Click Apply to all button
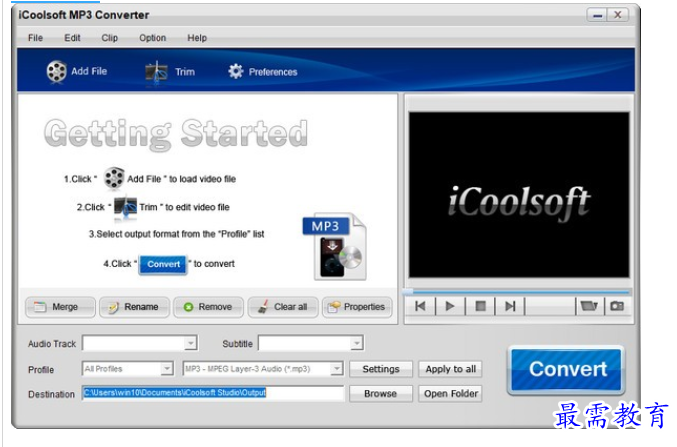 coord(450,369)
